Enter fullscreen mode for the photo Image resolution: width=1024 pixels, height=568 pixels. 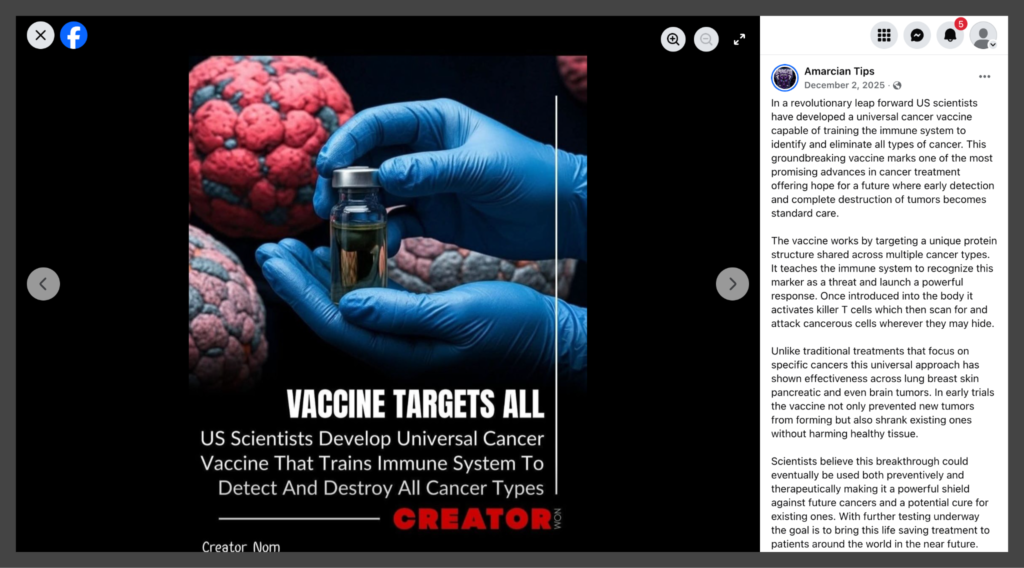[x=739, y=39]
